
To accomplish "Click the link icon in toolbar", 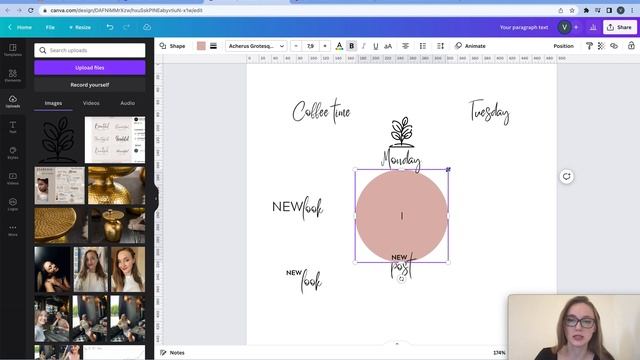I will pyautogui.click(x=614, y=46).
